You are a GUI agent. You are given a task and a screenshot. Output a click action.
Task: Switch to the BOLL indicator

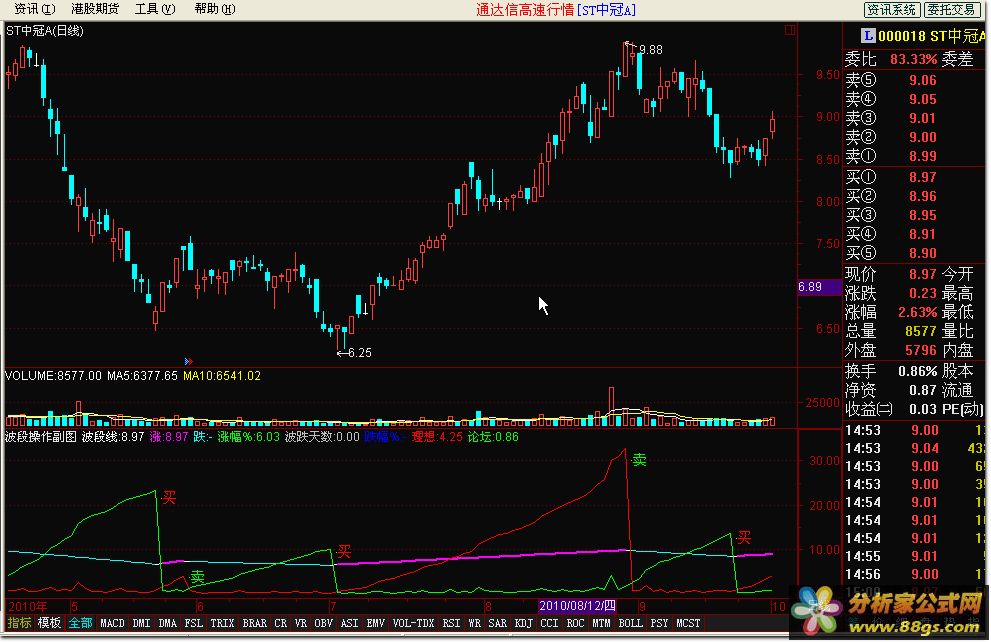point(630,623)
